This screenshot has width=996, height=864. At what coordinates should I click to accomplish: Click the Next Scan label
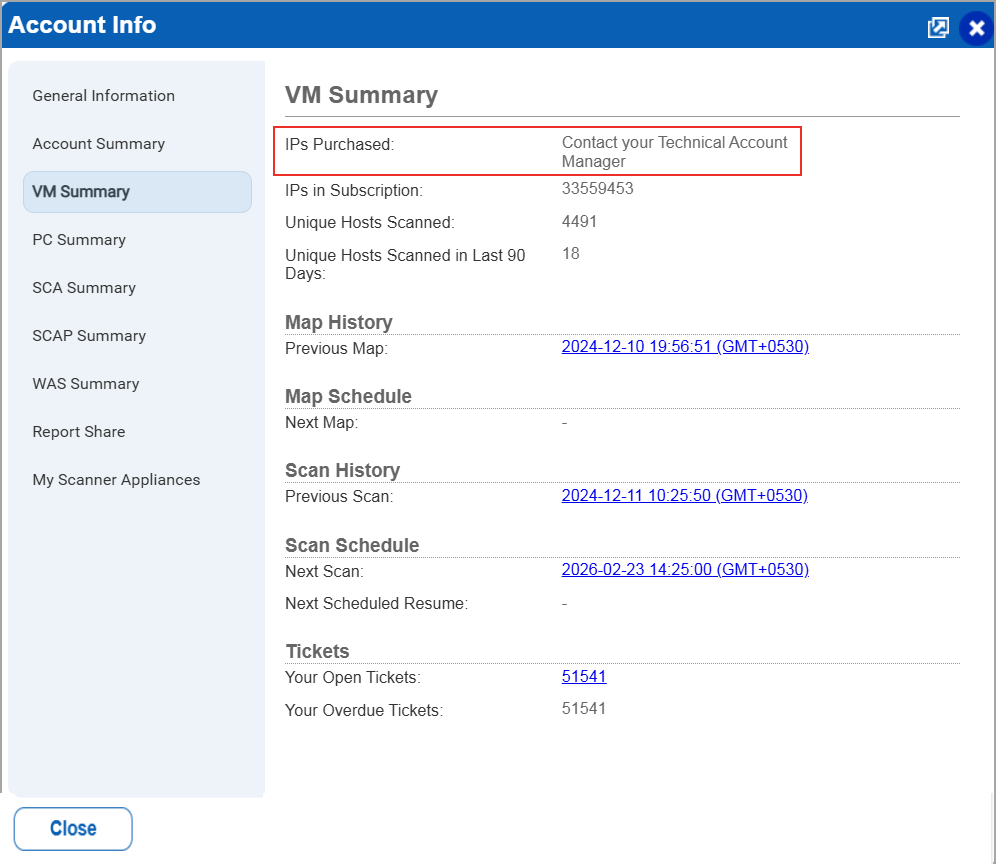click(x=324, y=572)
